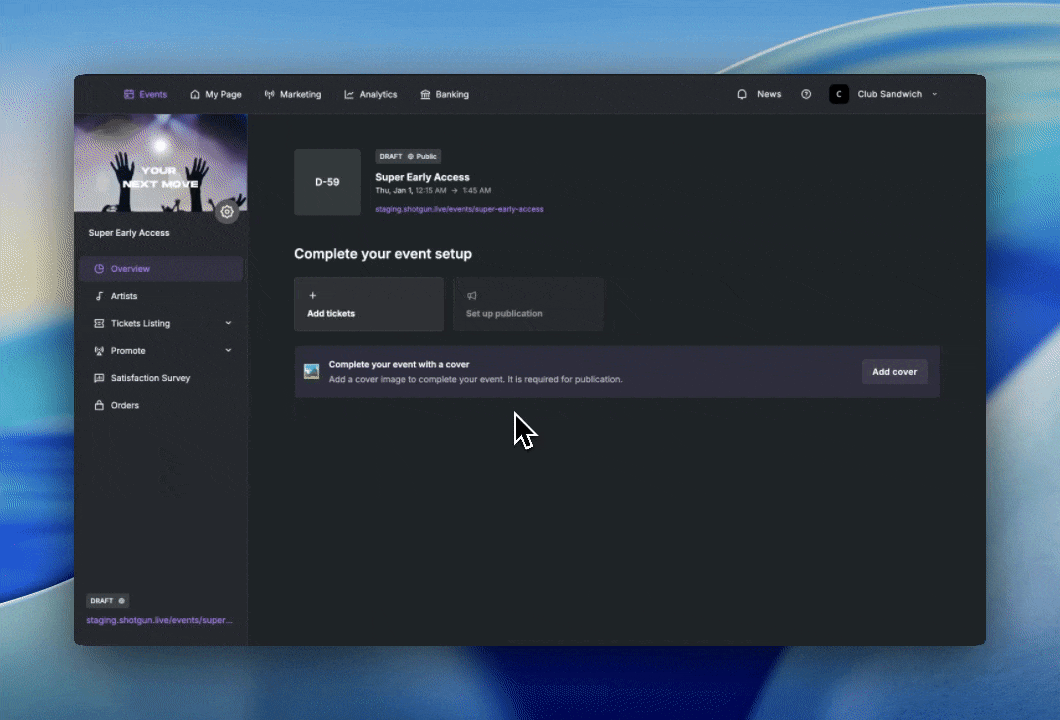Click the megaphone icon on Set up publication
Screen dimensions: 1060x720
coord(472,295)
